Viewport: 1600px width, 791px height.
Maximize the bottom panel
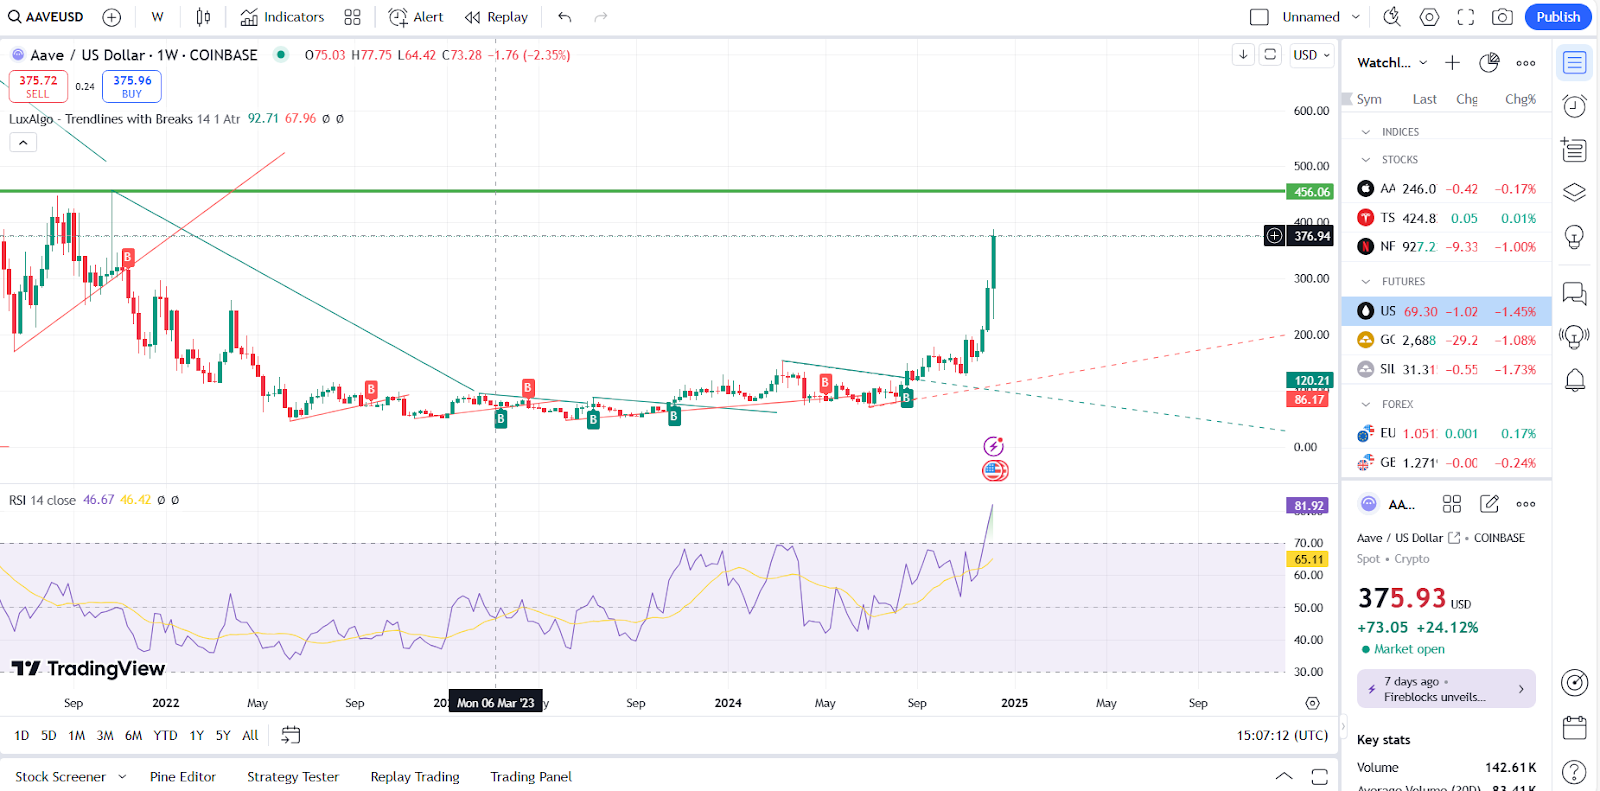pyautogui.click(x=1319, y=776)
